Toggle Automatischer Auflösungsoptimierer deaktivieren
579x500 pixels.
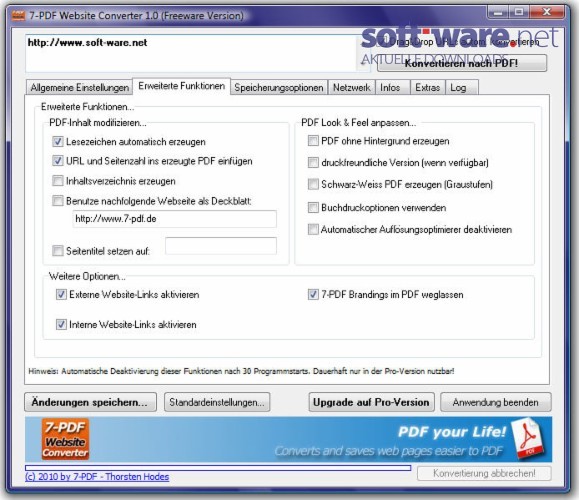click(x=313, y=229)
